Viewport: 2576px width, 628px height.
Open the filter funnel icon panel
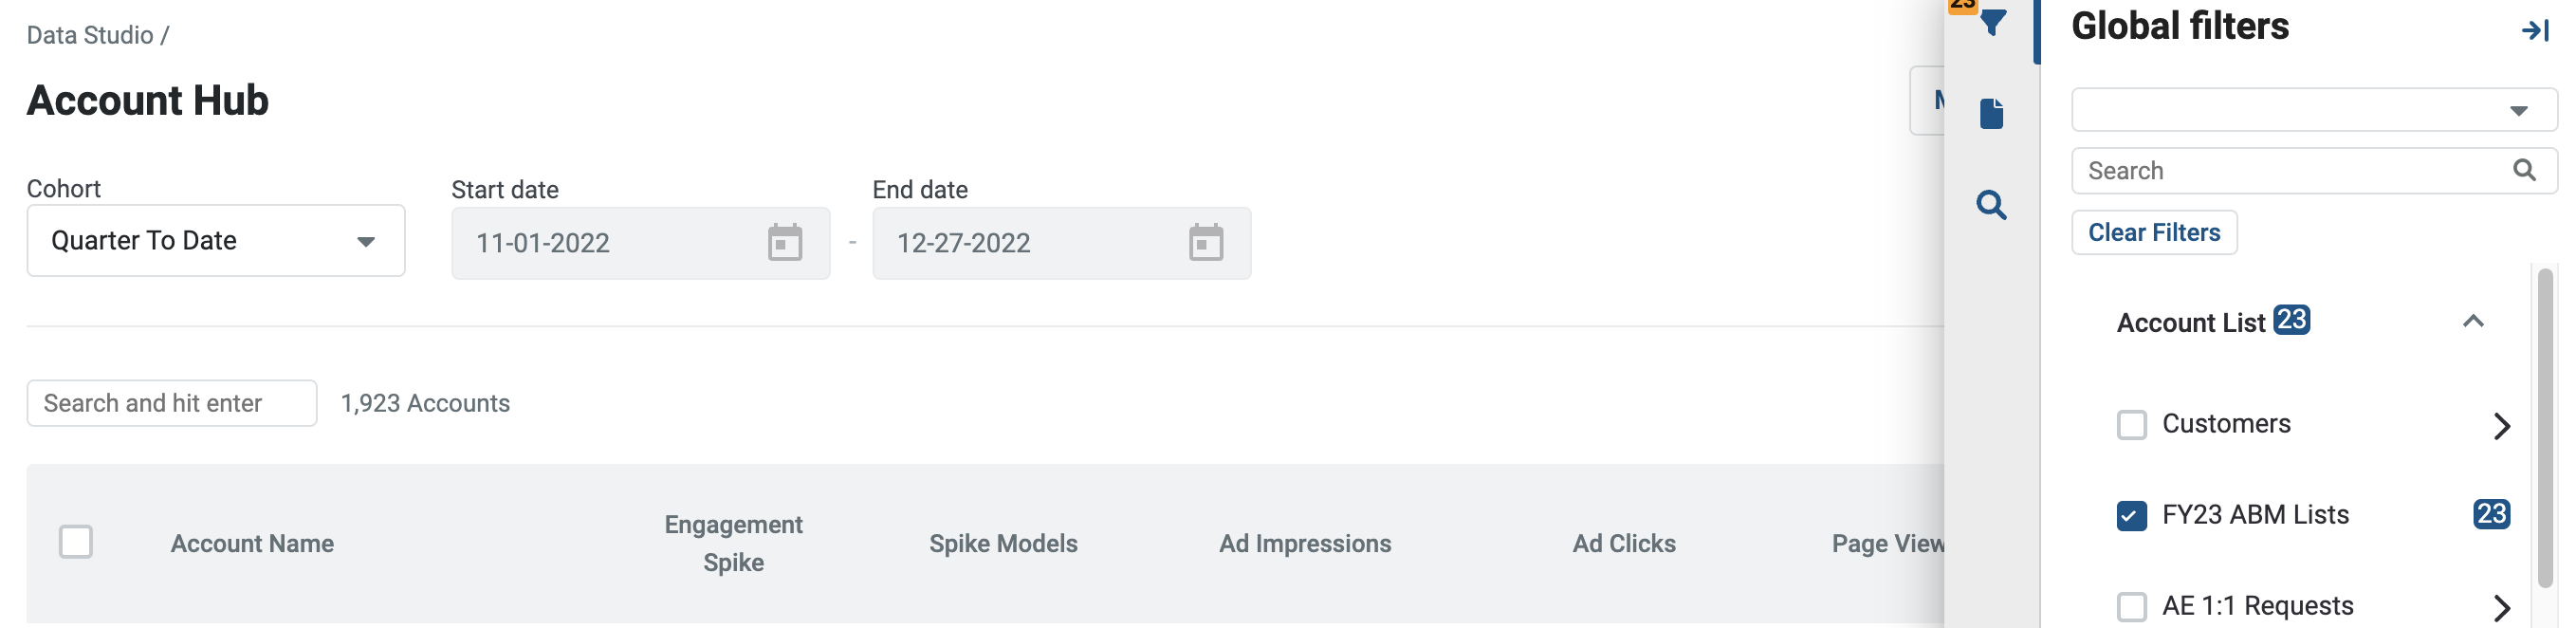[x=1992, y=22]
